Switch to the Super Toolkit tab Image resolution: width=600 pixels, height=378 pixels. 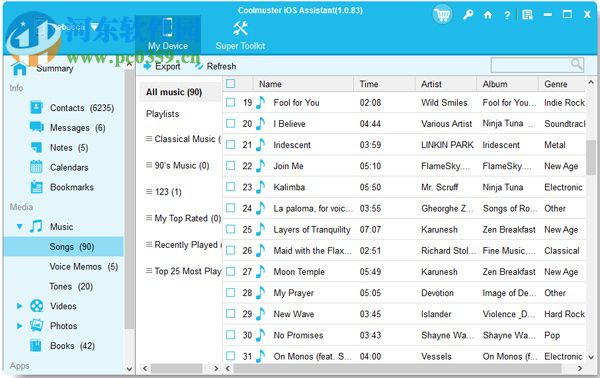tap(240, 35)
